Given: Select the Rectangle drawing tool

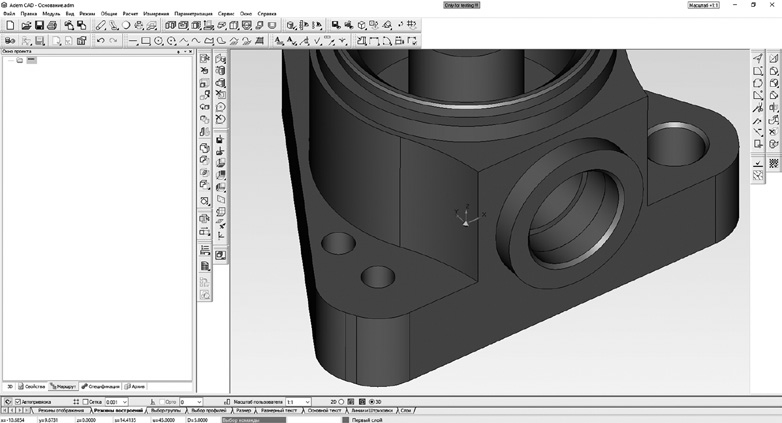Looking at the screenshot, I should pos(146,41).
